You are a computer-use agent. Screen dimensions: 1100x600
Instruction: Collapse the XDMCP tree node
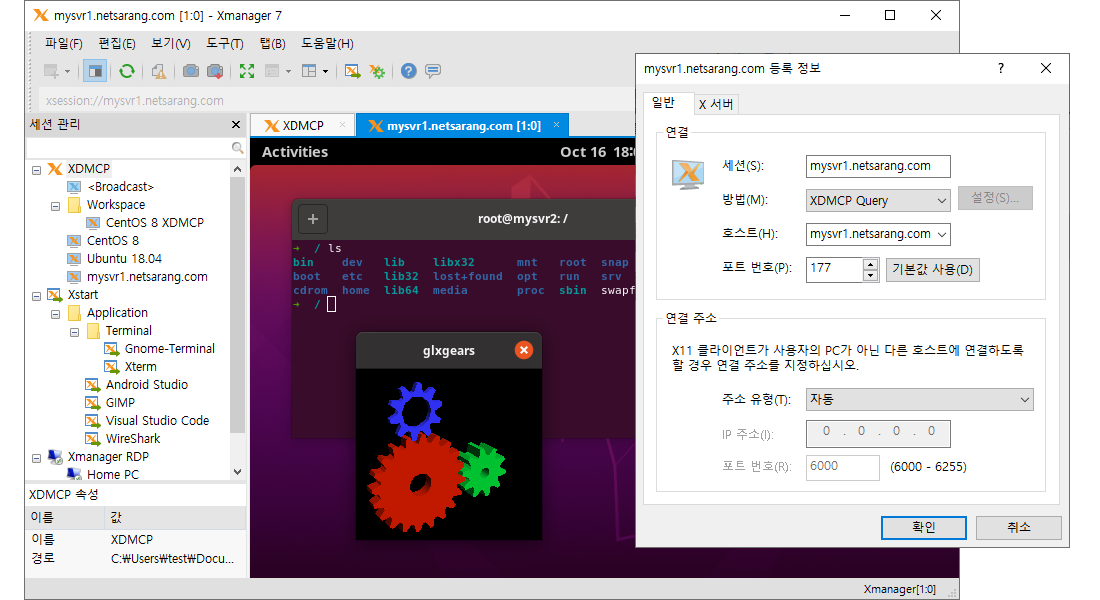[36, 170]
